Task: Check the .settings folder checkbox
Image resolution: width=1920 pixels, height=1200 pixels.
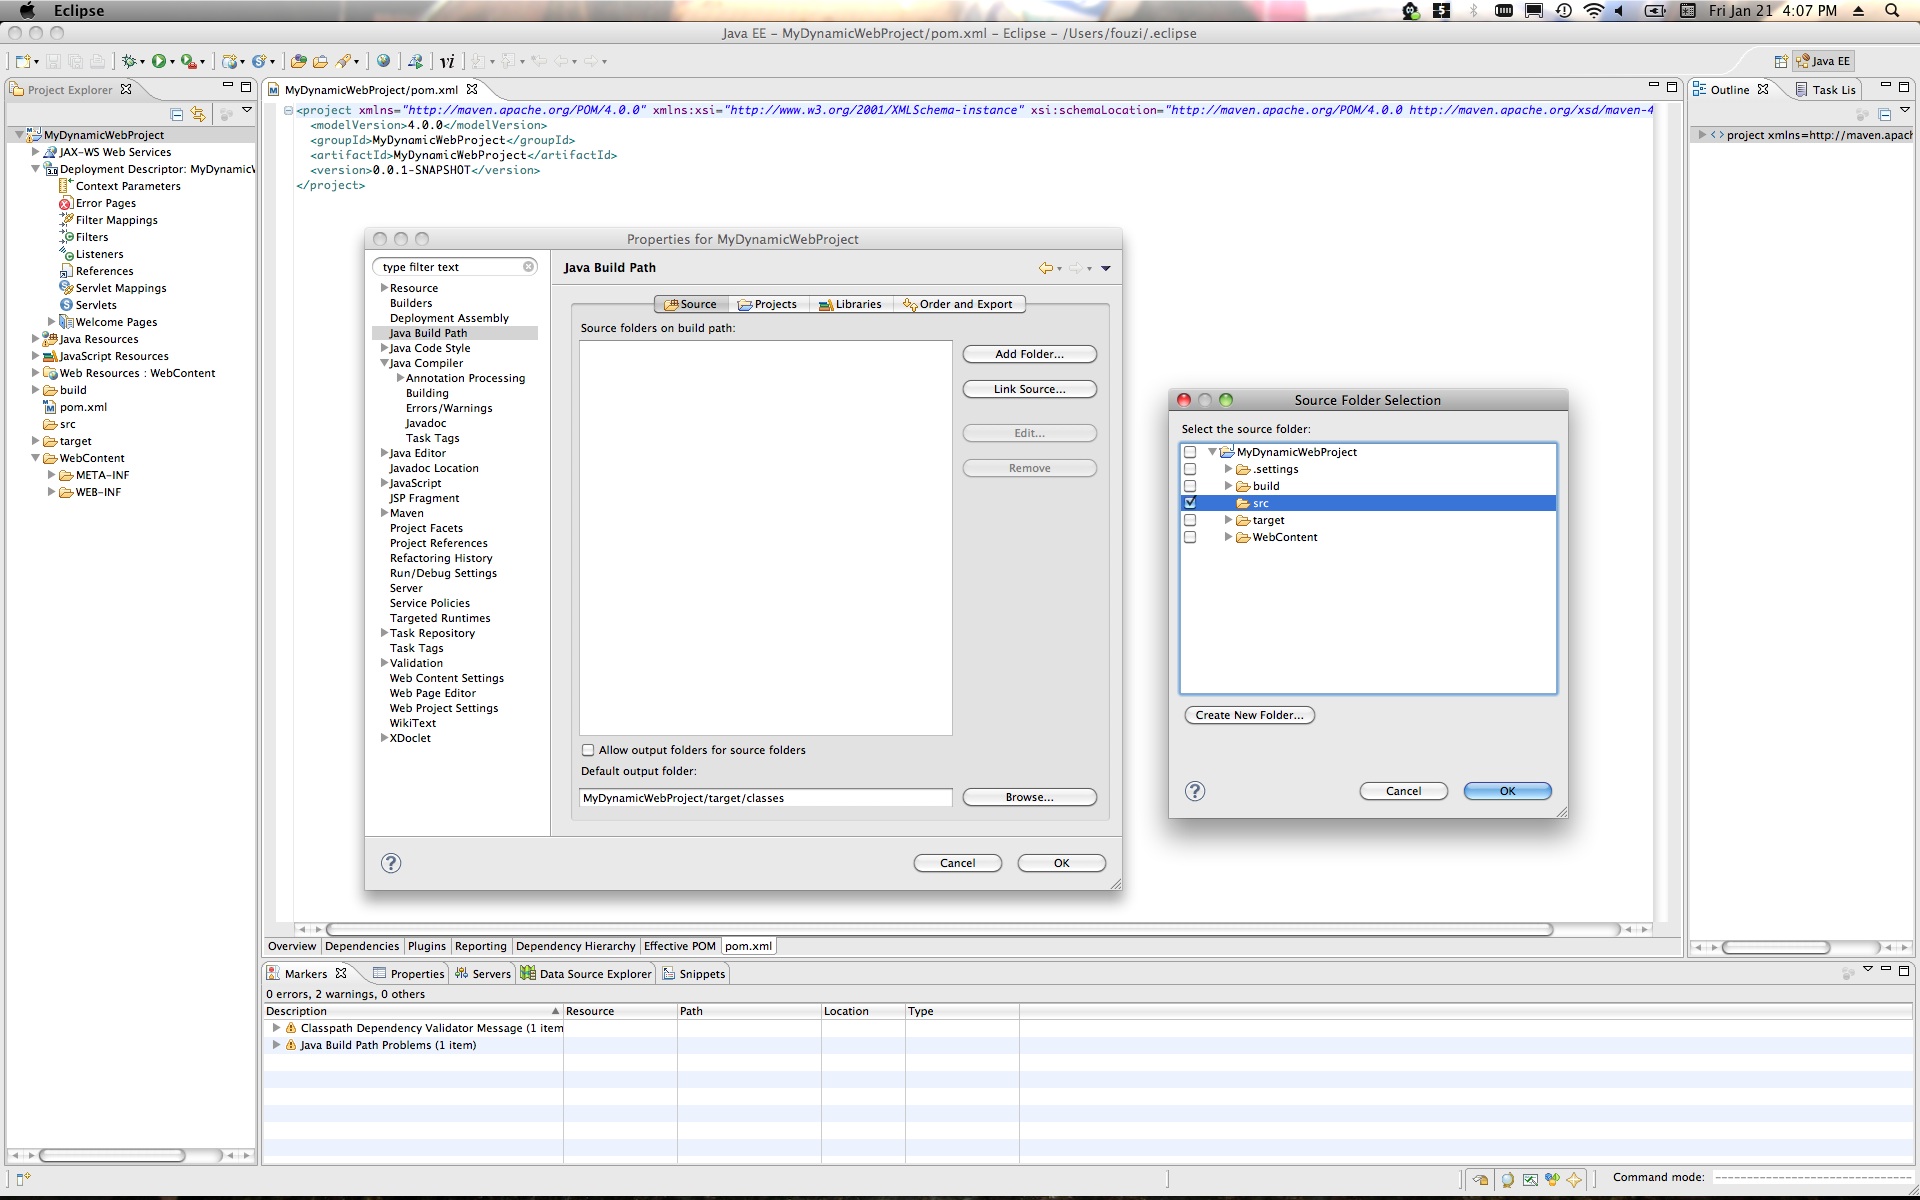Action: point(1190,469)
